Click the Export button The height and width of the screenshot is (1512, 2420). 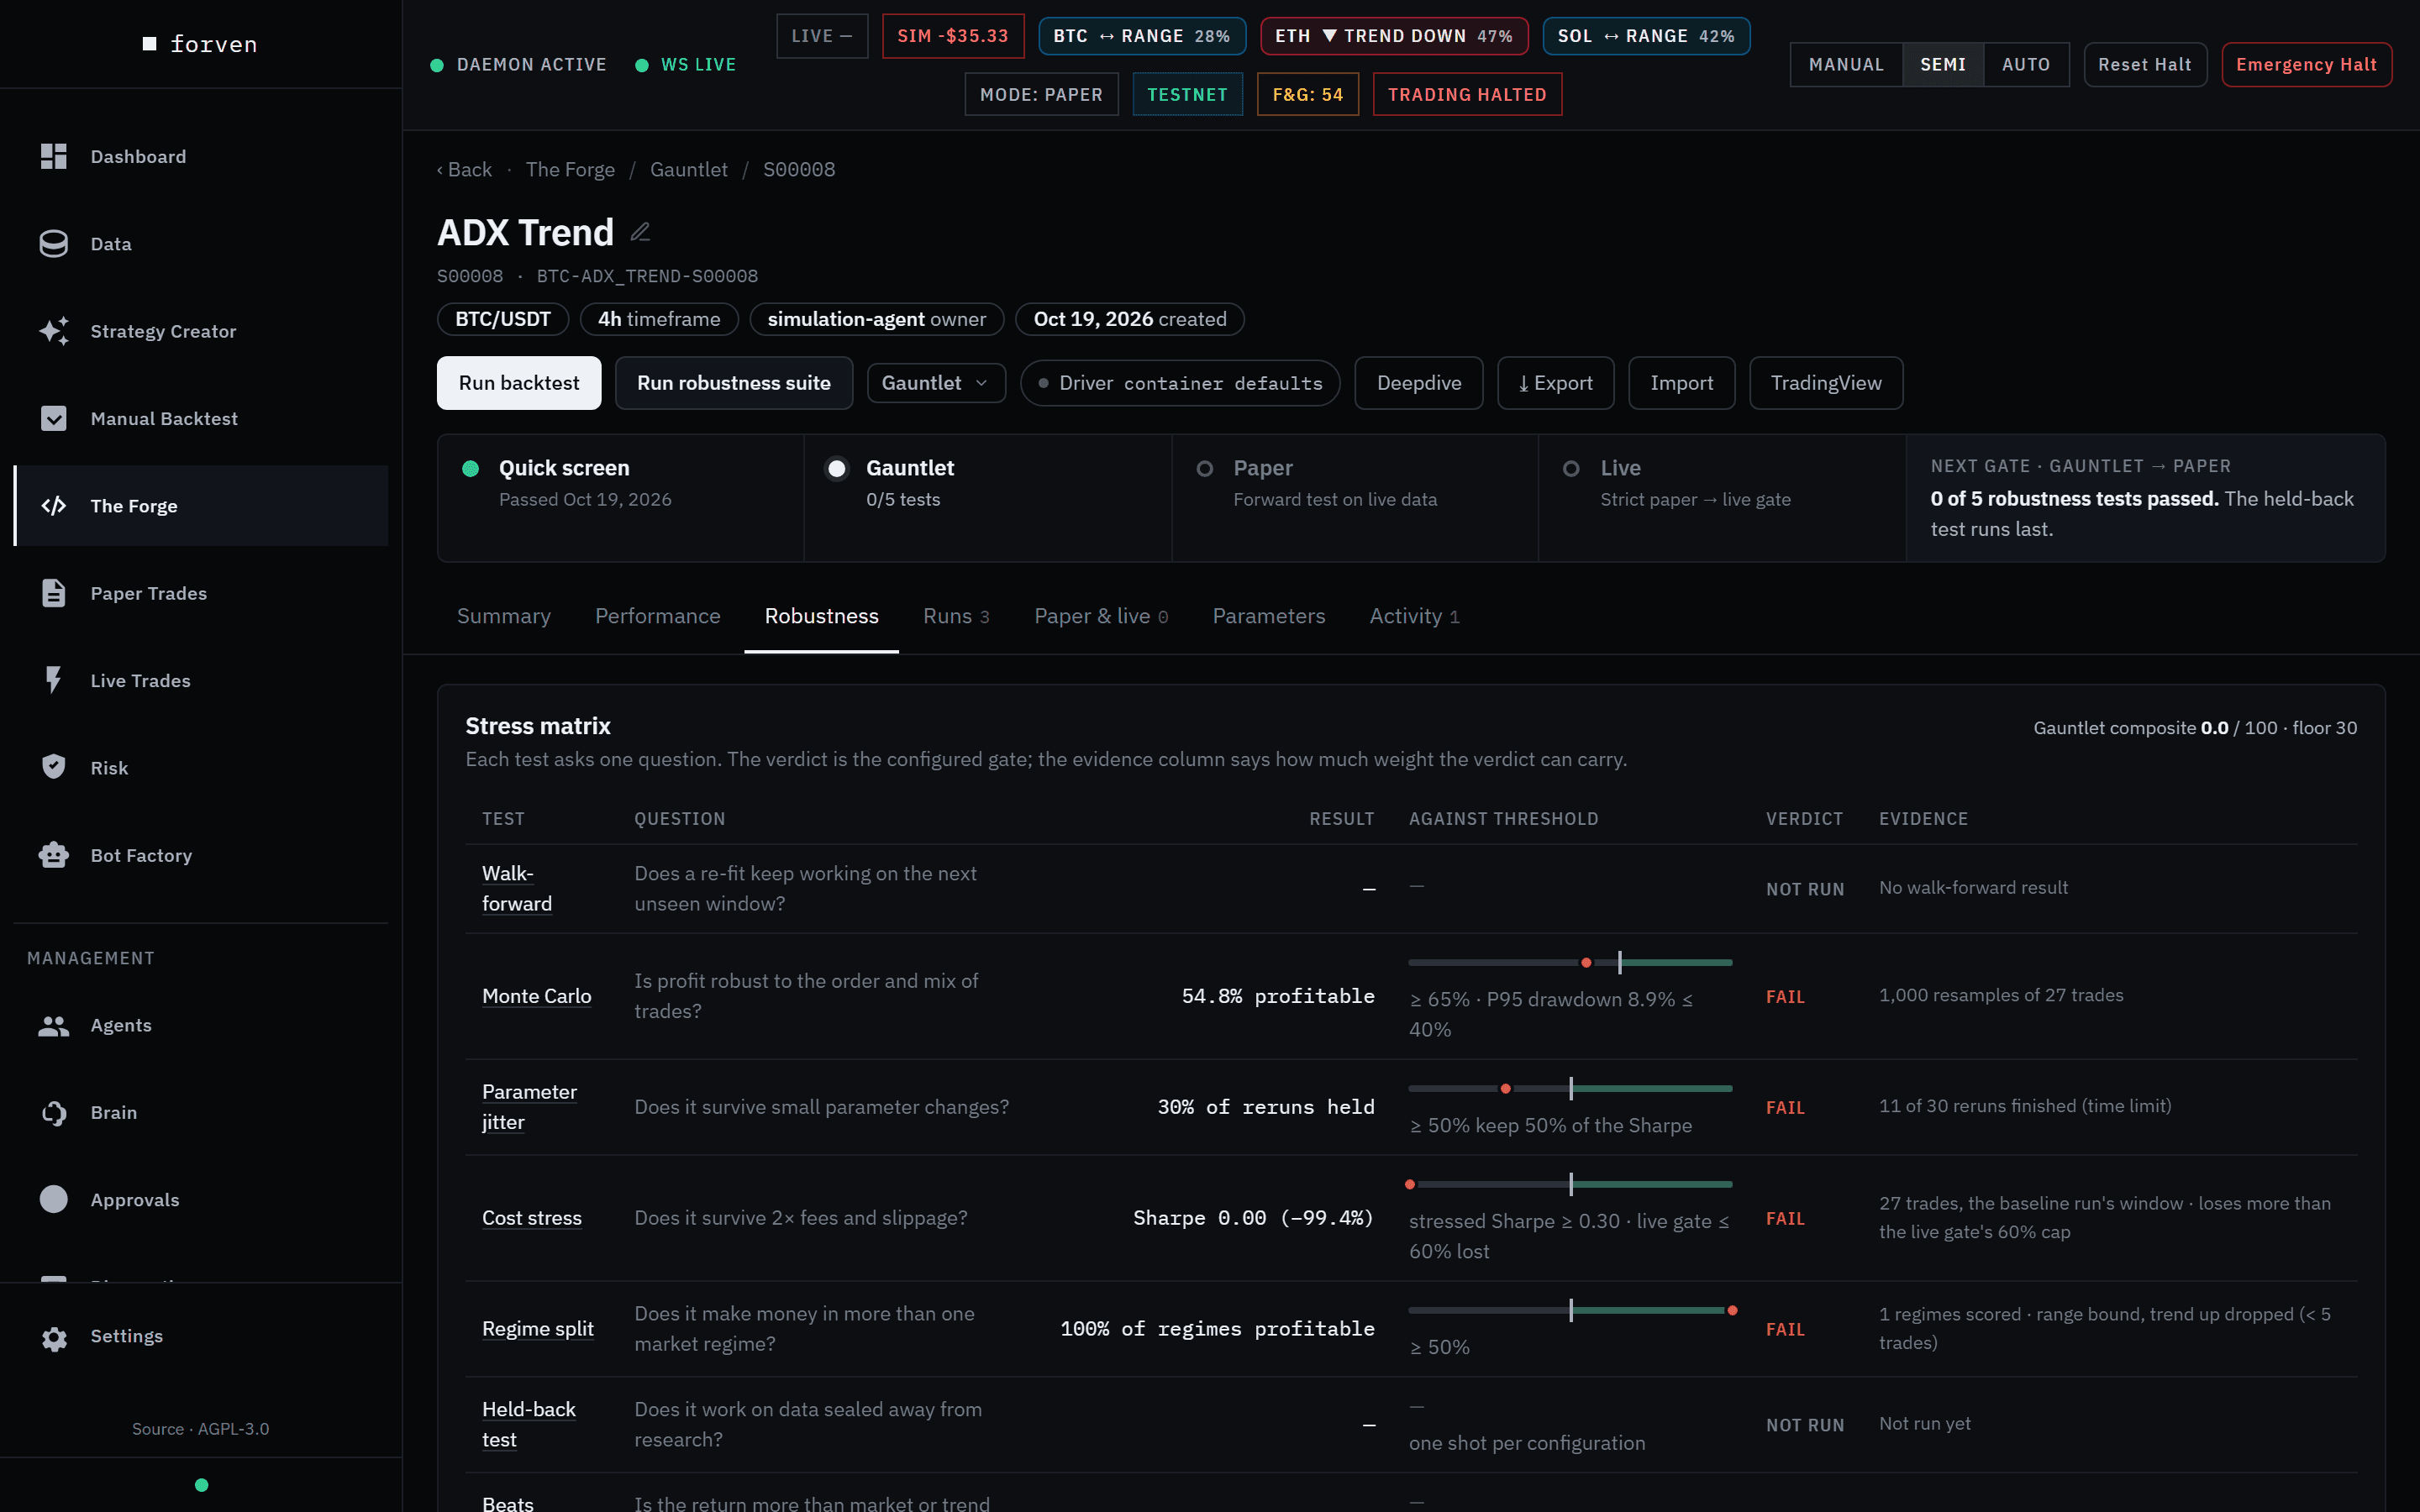[x=1555, y=383]
